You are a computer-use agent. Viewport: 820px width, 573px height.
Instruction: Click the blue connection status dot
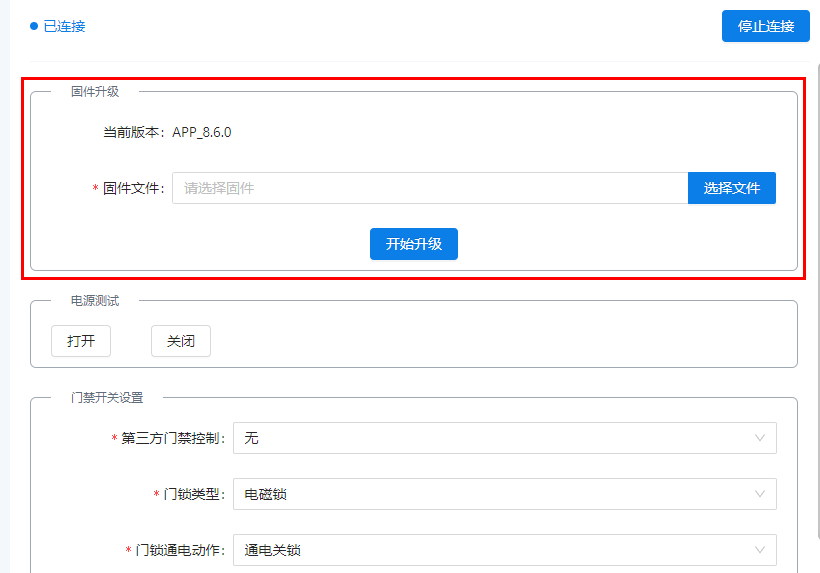click(34, 26)
